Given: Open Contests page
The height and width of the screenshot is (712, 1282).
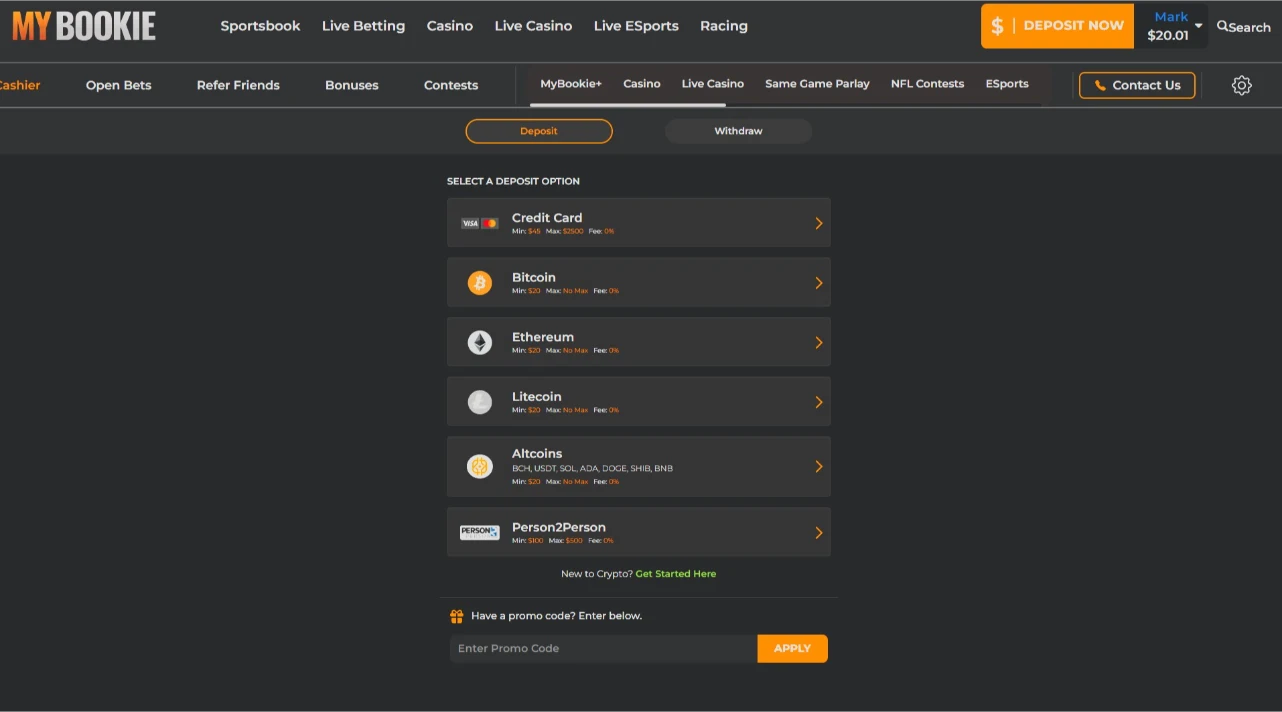Looking at the screenshot, I should [451, 85].
